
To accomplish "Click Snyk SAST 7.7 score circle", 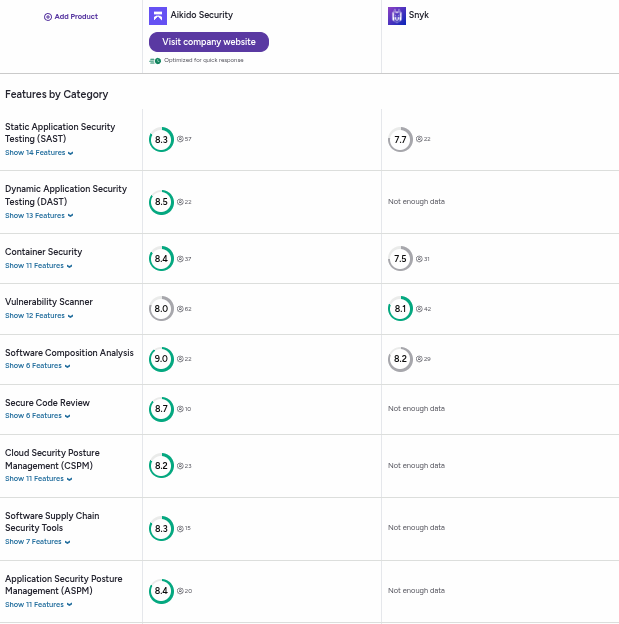I will (400, 139).
